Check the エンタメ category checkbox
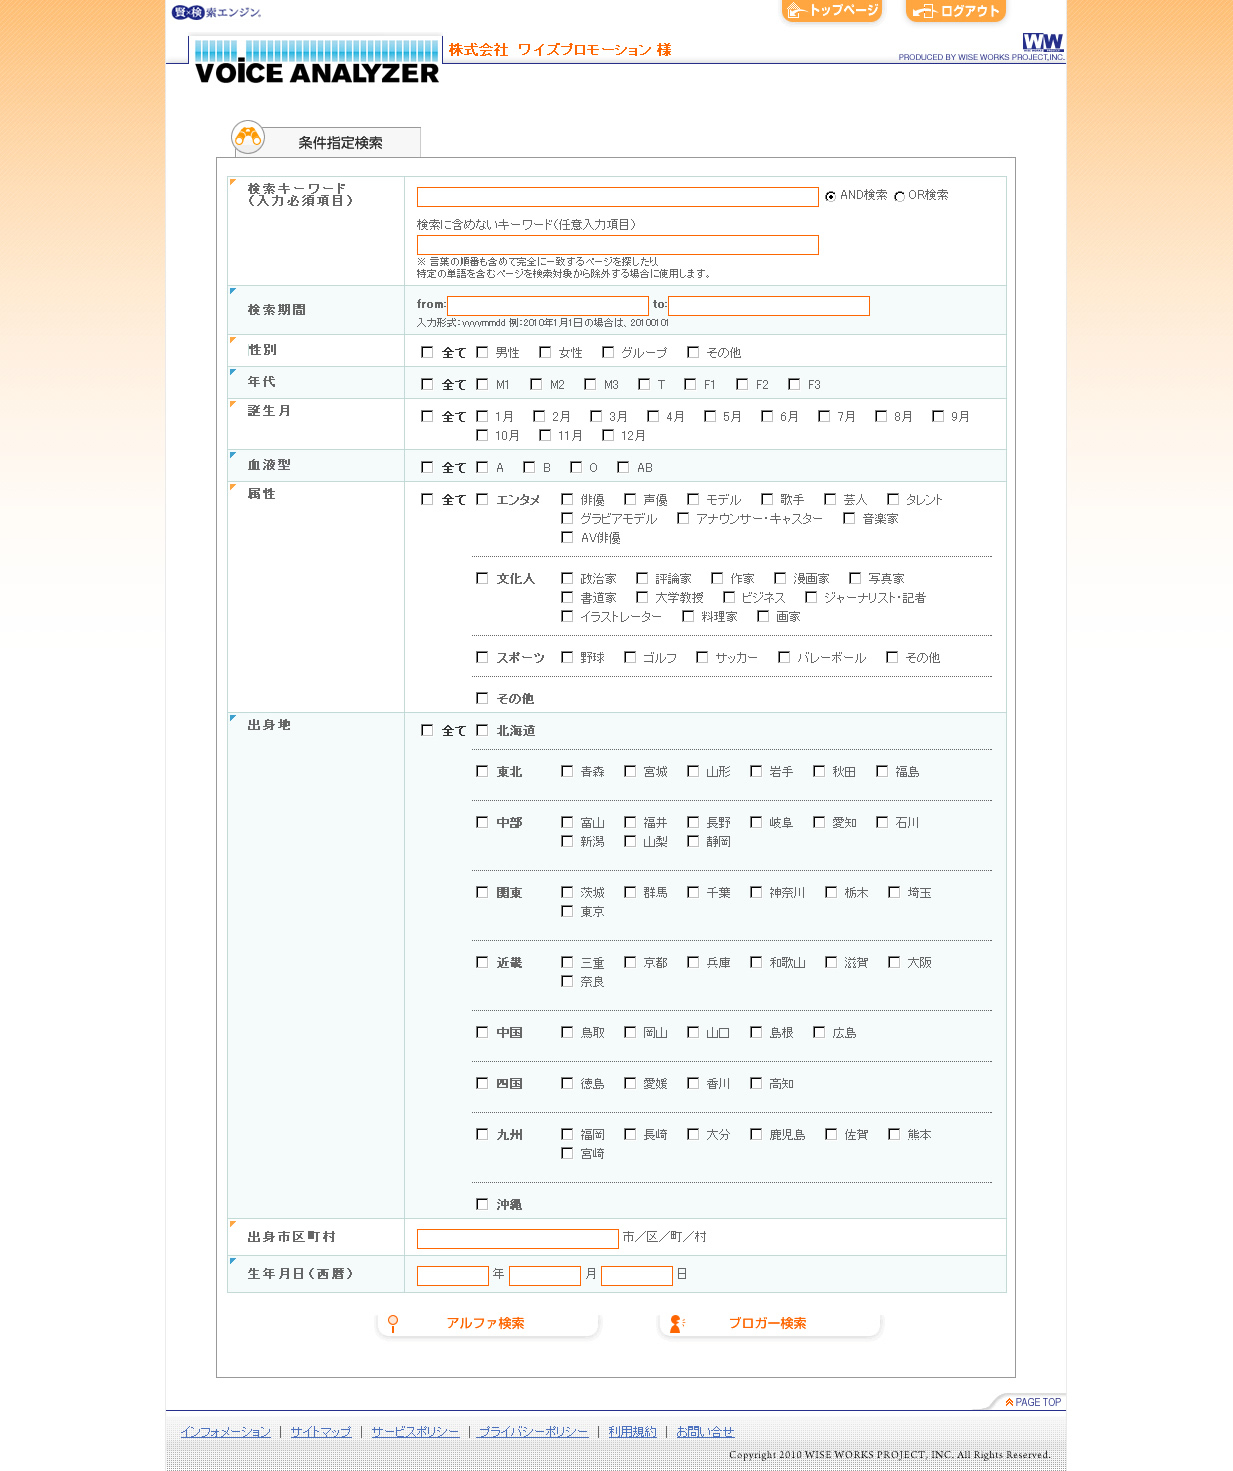This screenshot has width=1233, height=1471. click(482, 499)
